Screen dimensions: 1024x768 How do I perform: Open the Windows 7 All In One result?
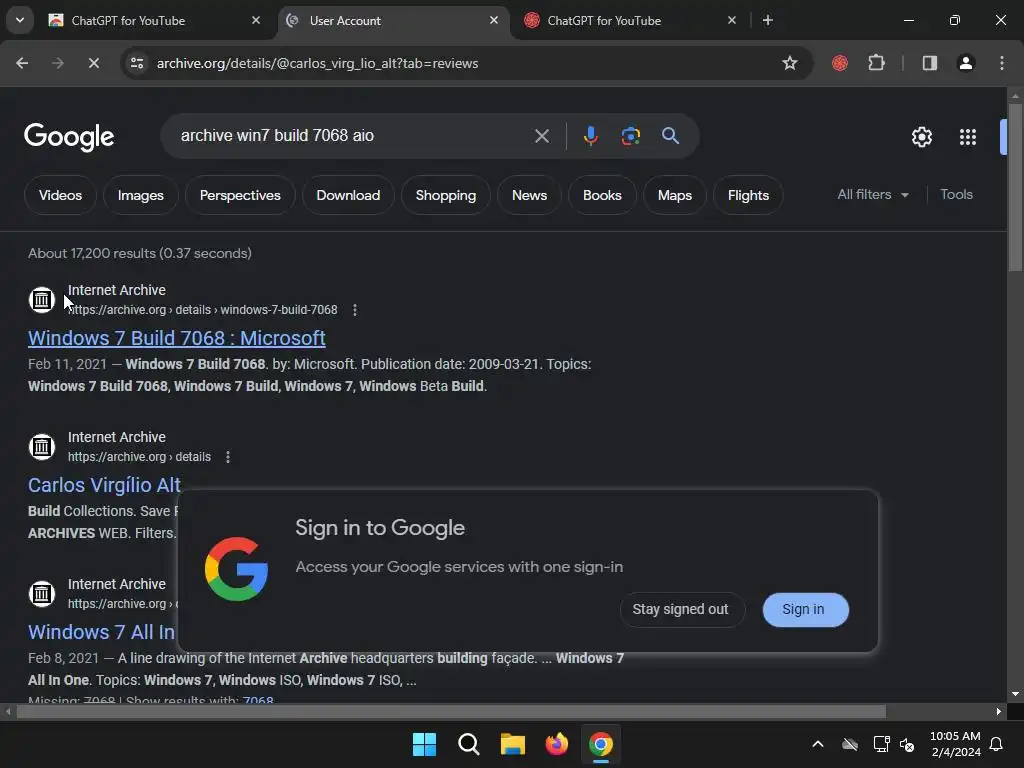(x=101, y=632)
